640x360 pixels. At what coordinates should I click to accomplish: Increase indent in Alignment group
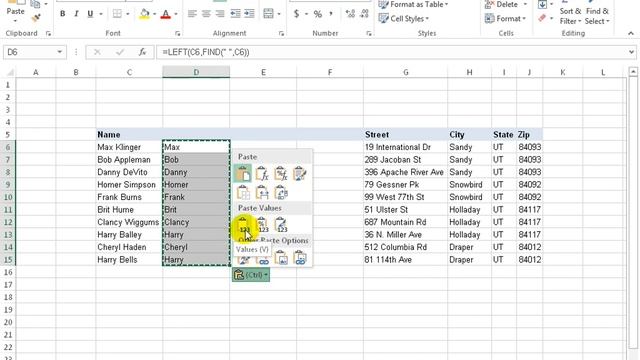pos(249,14)
